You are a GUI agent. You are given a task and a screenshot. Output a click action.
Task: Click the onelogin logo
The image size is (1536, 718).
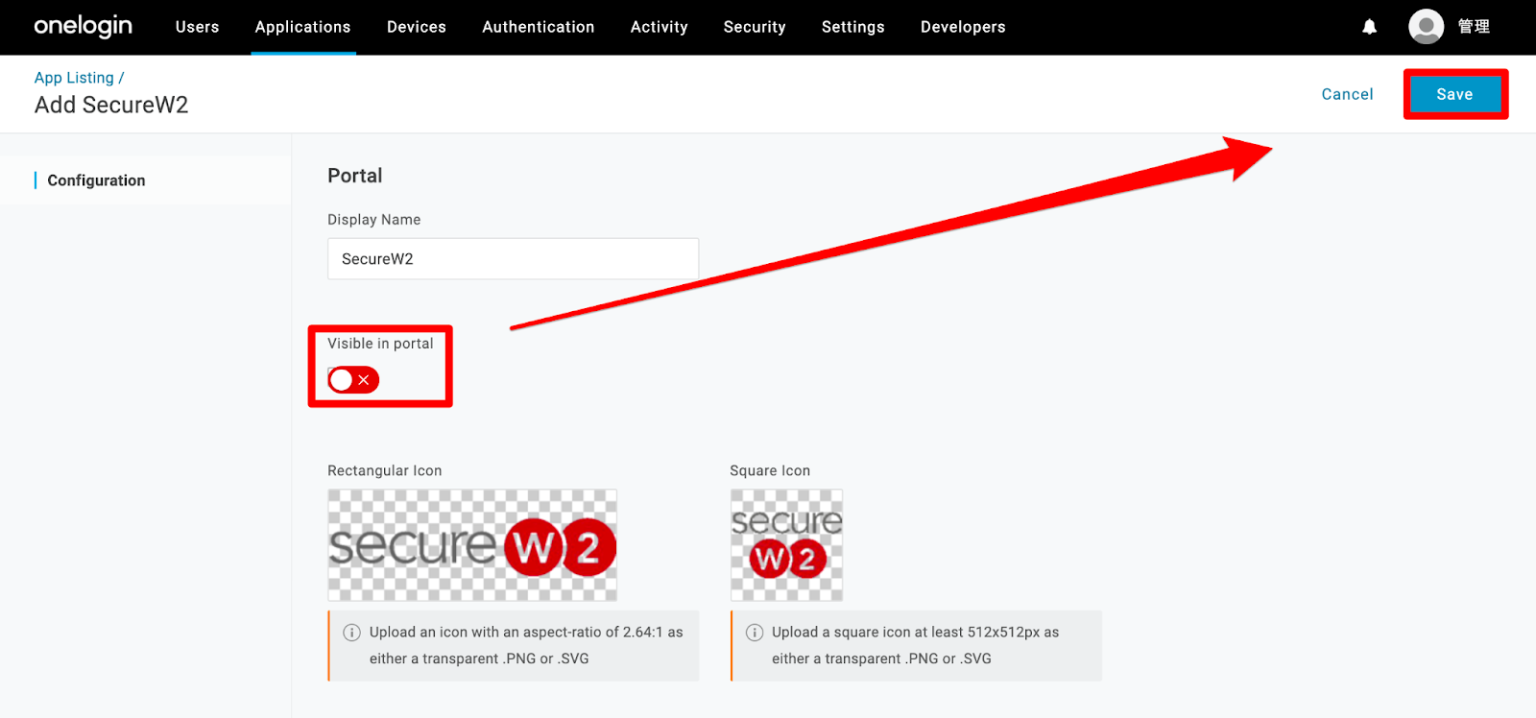[83, 27]
